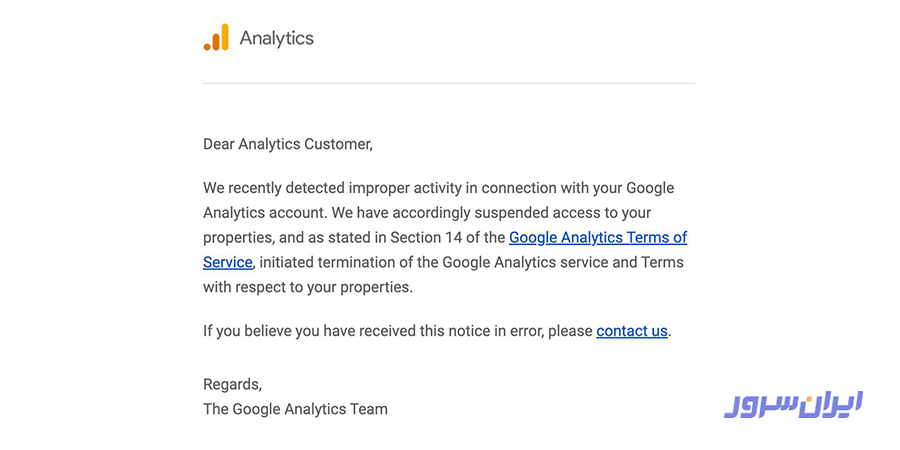This screenshot has height=450, width=900.
Task: Open the contact us link
Action: click(x=632, y=331)
